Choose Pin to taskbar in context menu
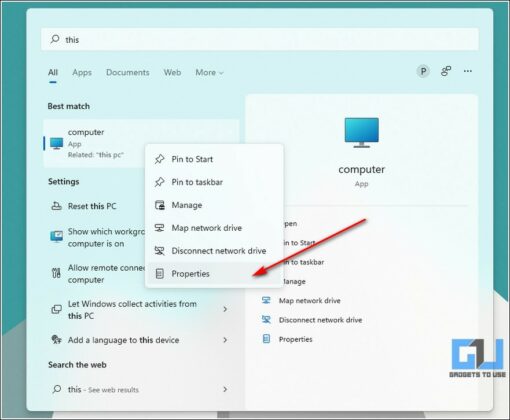 coord(214,182)
